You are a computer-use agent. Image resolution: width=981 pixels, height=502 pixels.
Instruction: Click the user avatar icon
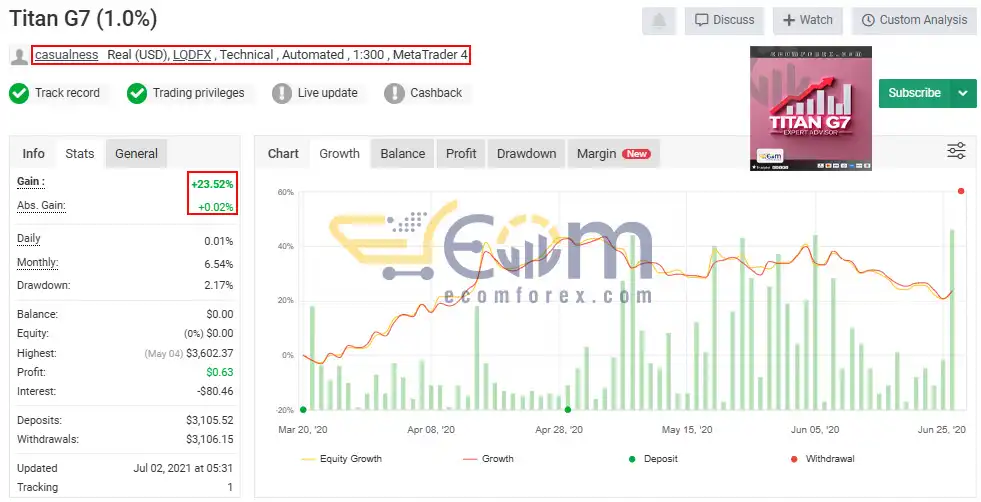[x=19, y=56]
